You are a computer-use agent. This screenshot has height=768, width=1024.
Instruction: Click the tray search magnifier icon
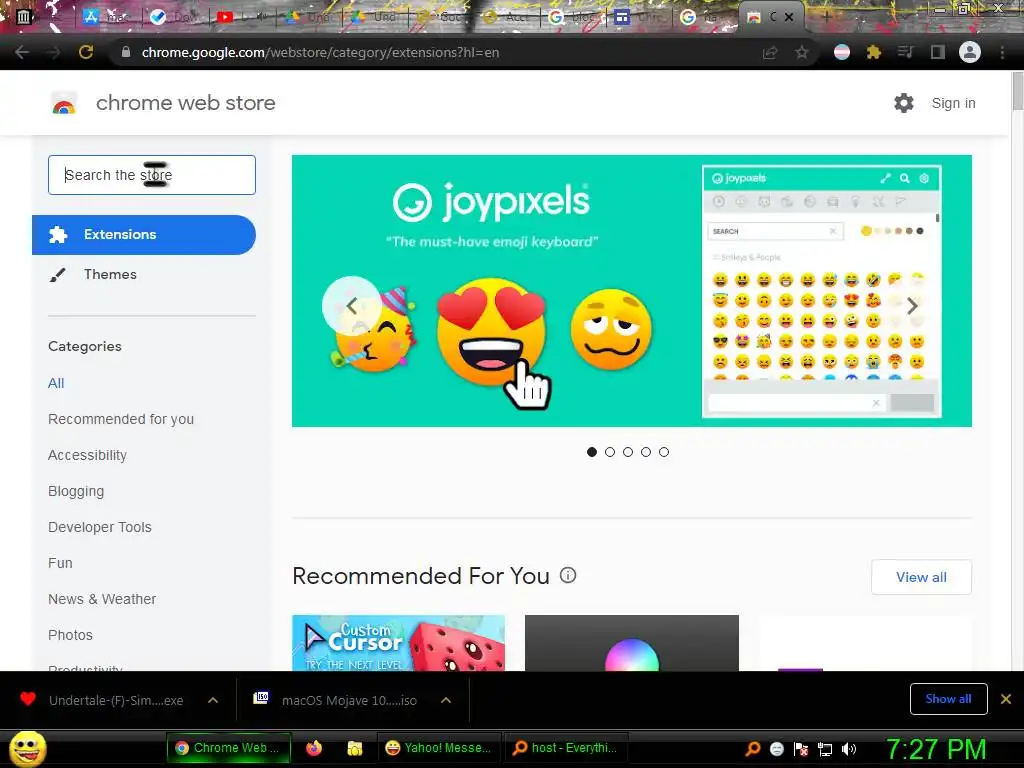[752, 748]
